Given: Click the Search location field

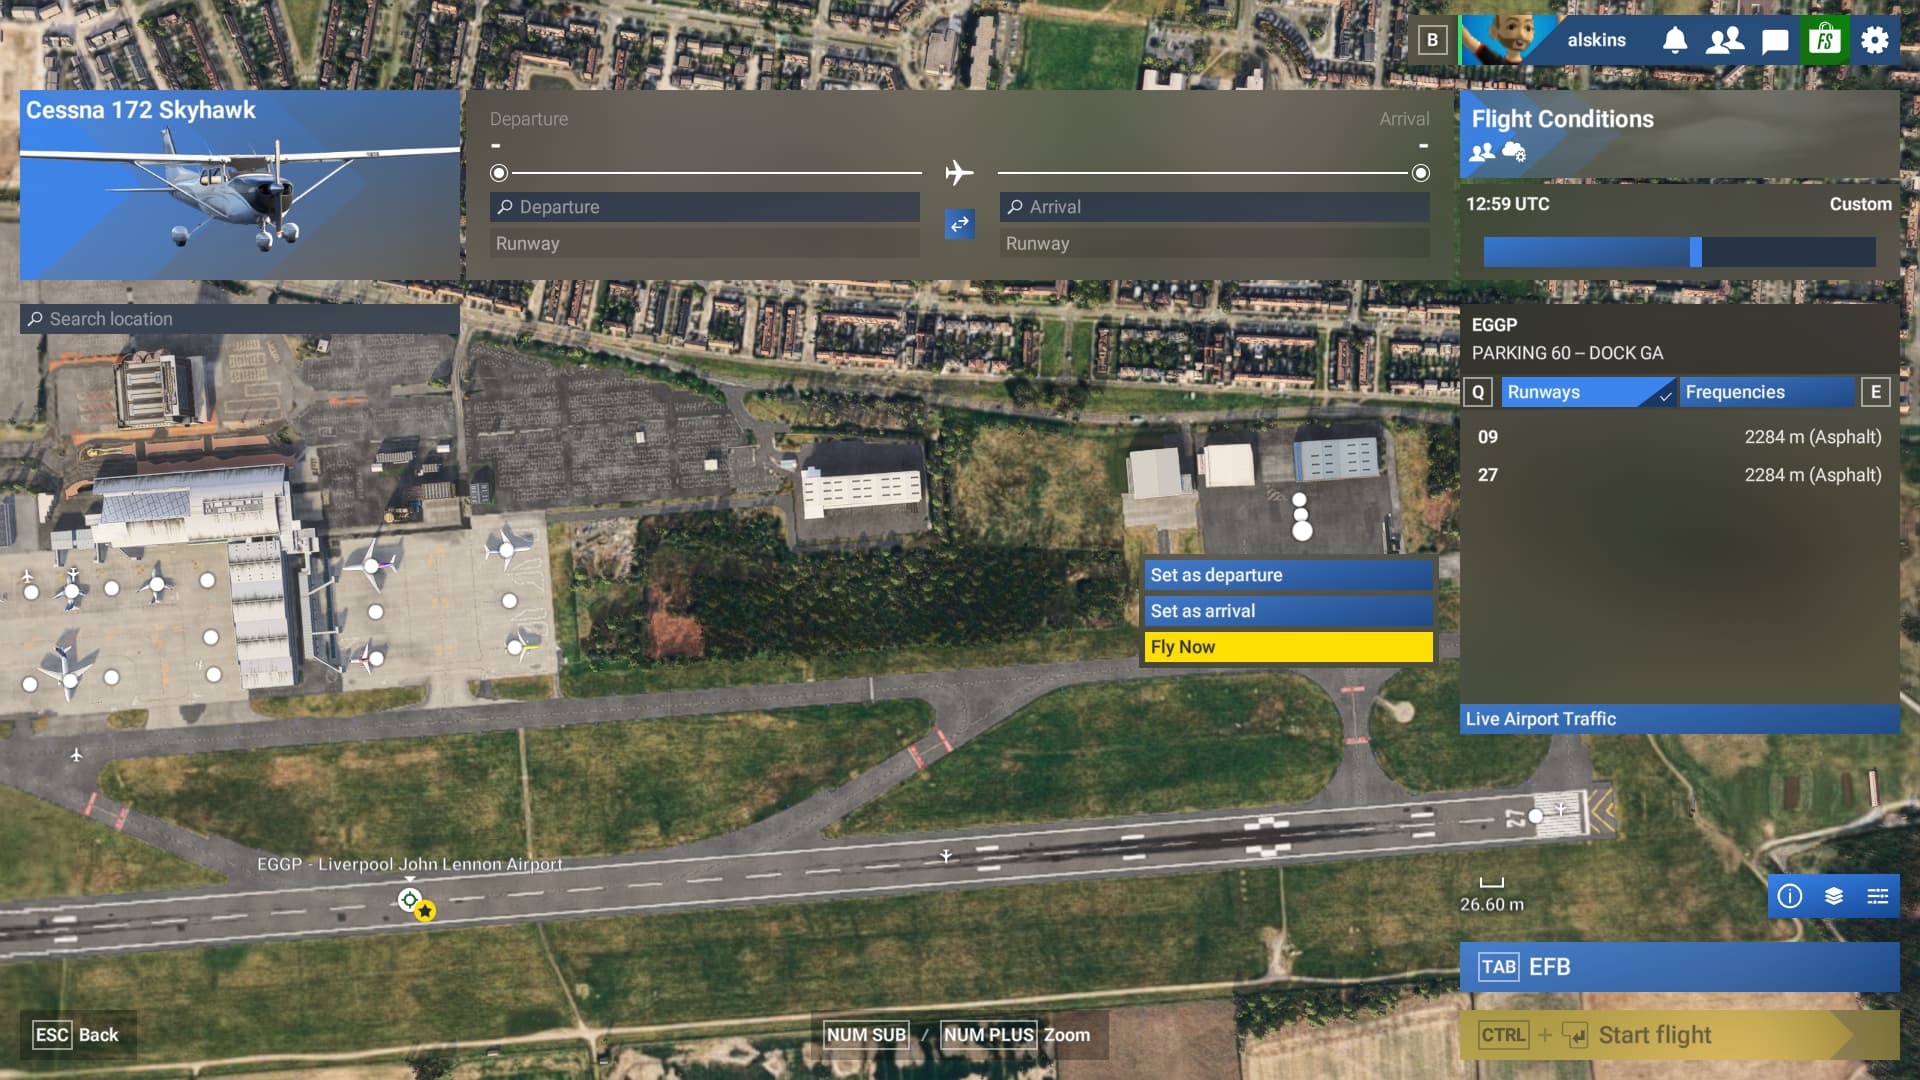Looking at the screenshot, I should point(240,319).
